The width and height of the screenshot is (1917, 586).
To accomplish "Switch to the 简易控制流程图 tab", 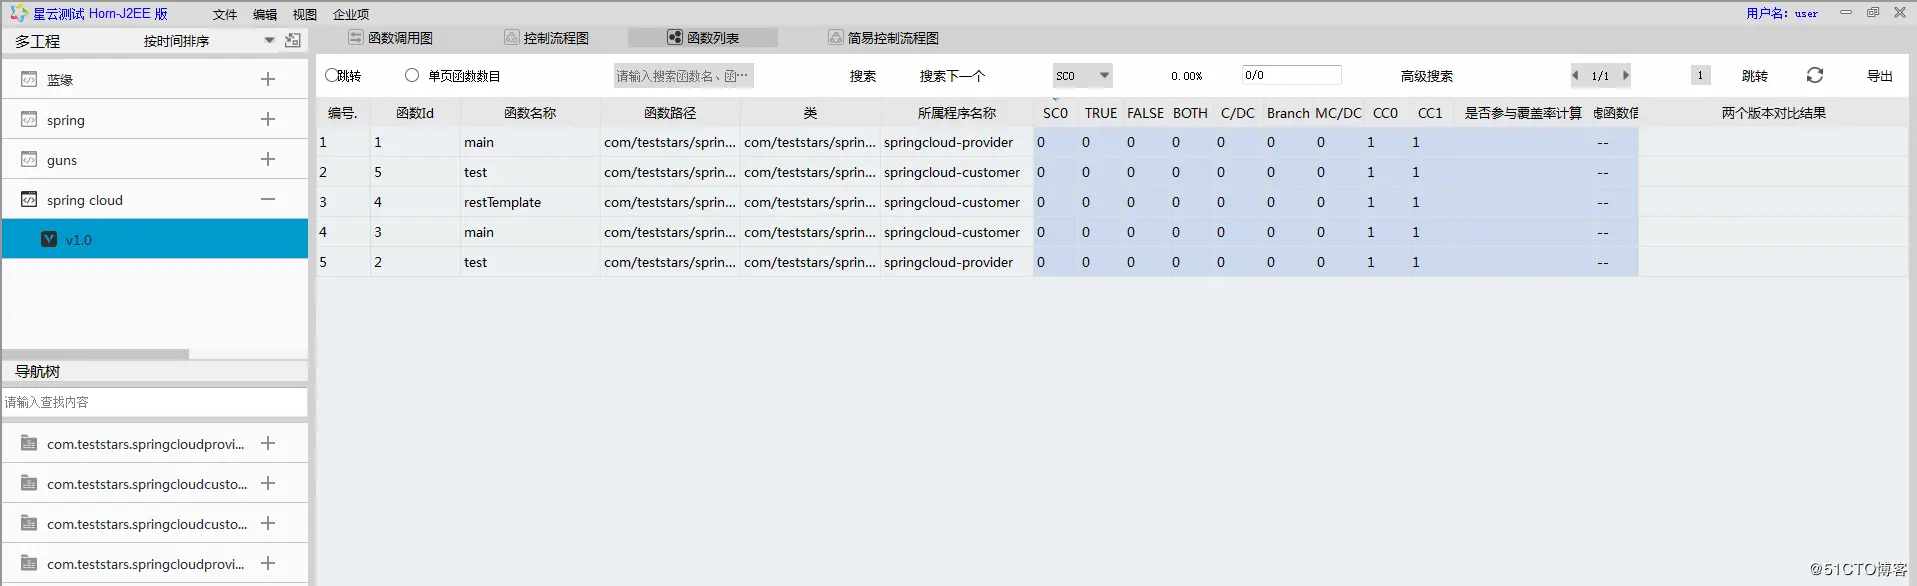I will pos(884,38).
